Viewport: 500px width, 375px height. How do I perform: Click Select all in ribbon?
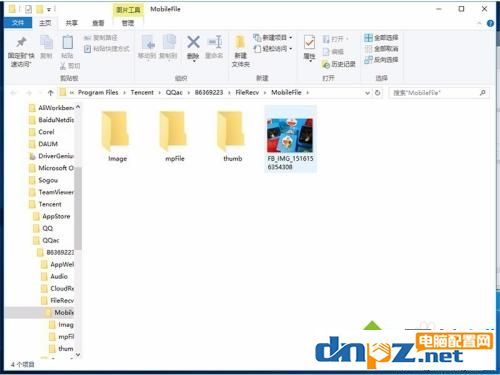pyautogui.click(x=381, y=38)
